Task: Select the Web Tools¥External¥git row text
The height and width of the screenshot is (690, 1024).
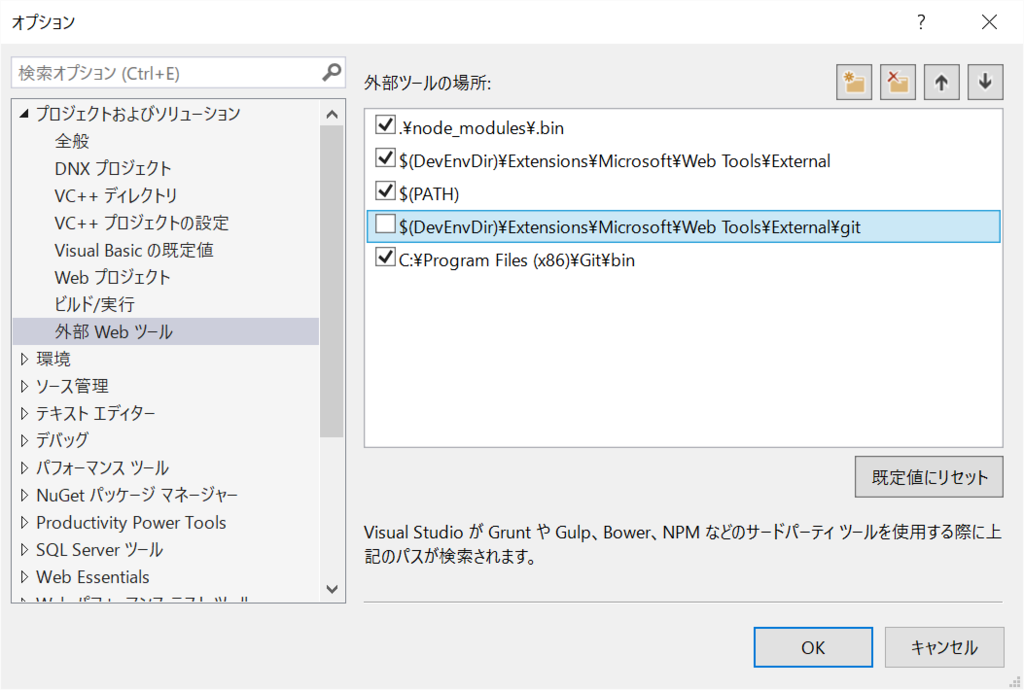Action: coord(630,227)
